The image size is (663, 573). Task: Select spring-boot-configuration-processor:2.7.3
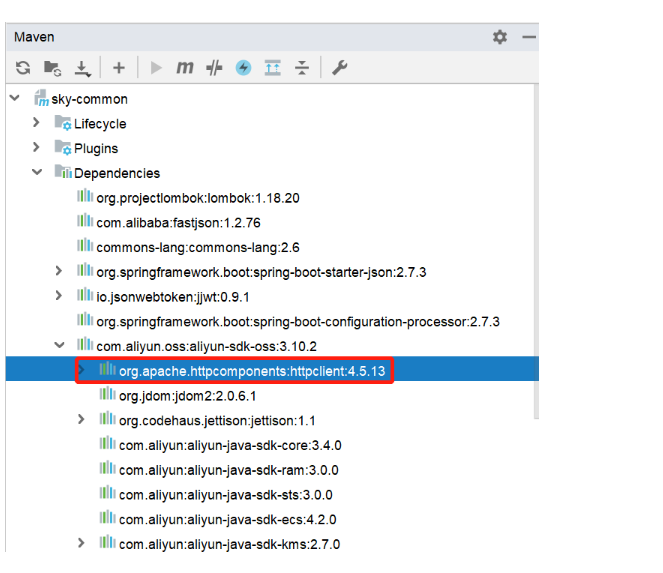click(298, 322)
